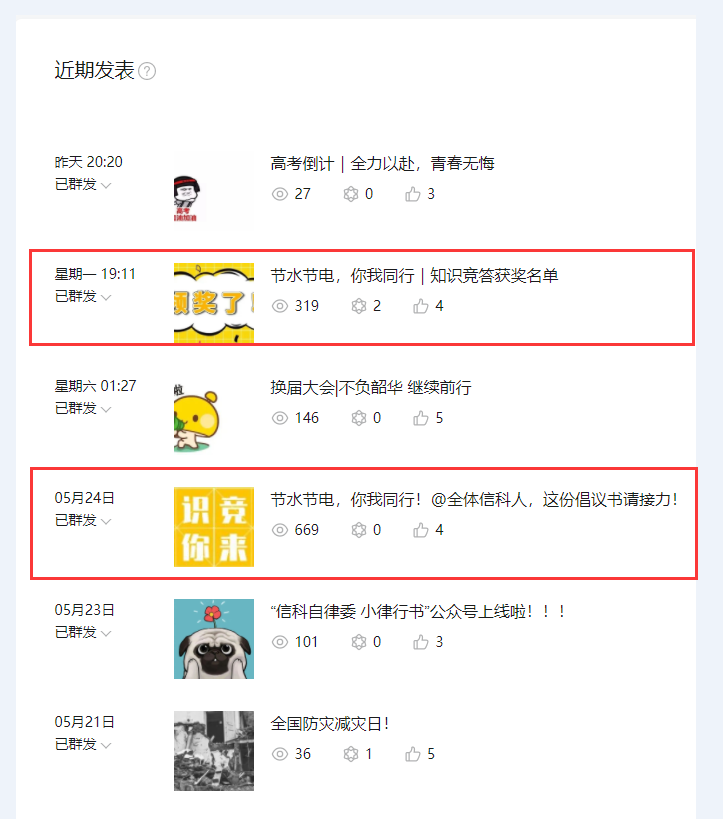Click the thumbs-up icon on 全国防灾减灾日 article
The image size is (723, 819).
[x=413, y=754]
